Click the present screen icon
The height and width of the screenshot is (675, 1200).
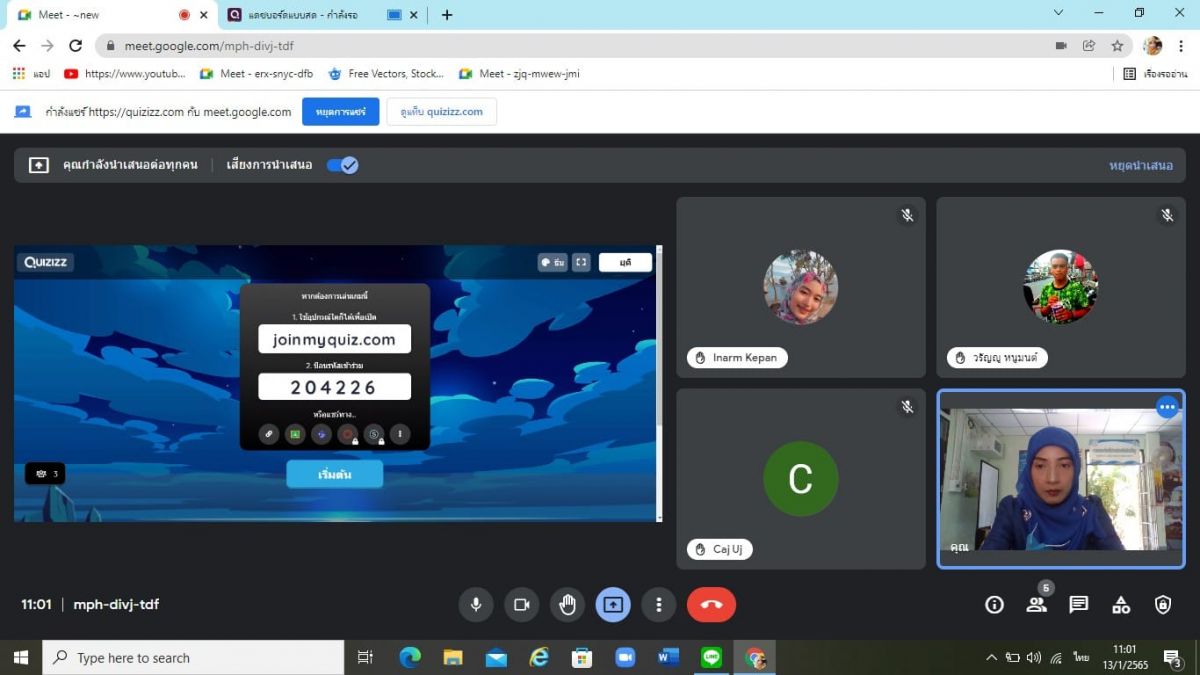pos(613,604)
